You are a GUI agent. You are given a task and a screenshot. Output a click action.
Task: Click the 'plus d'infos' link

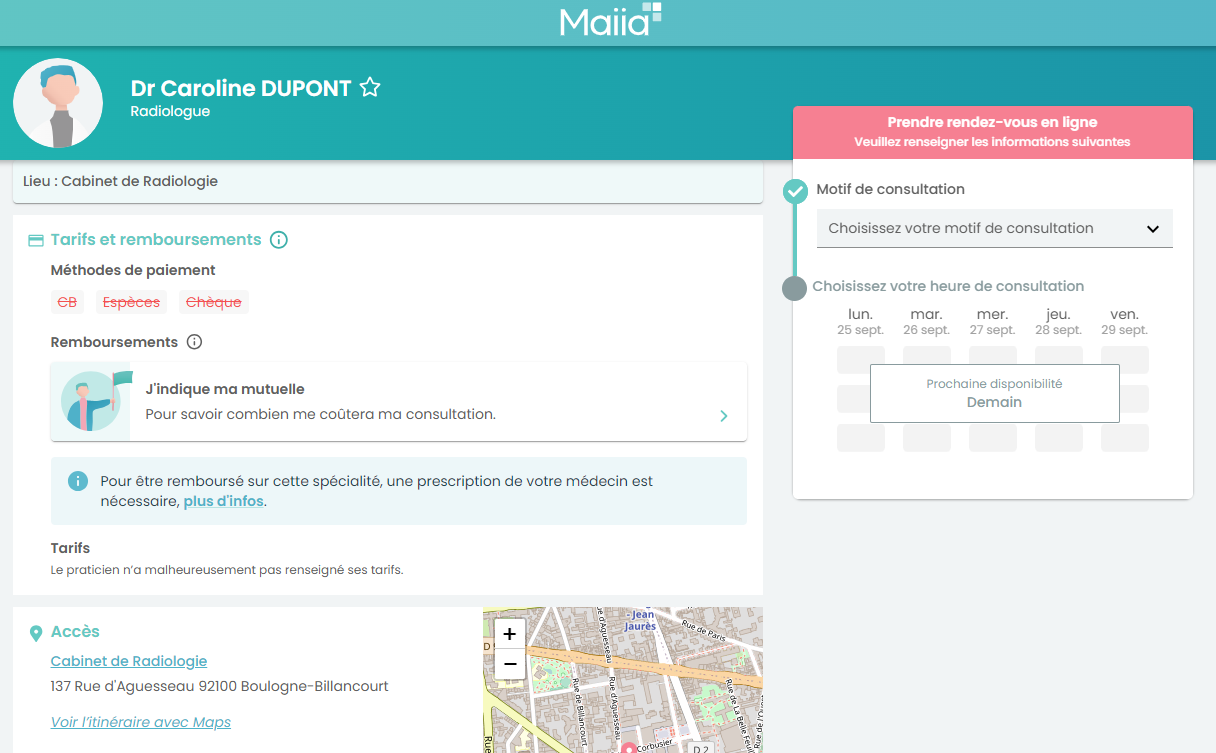click(223, 501)
